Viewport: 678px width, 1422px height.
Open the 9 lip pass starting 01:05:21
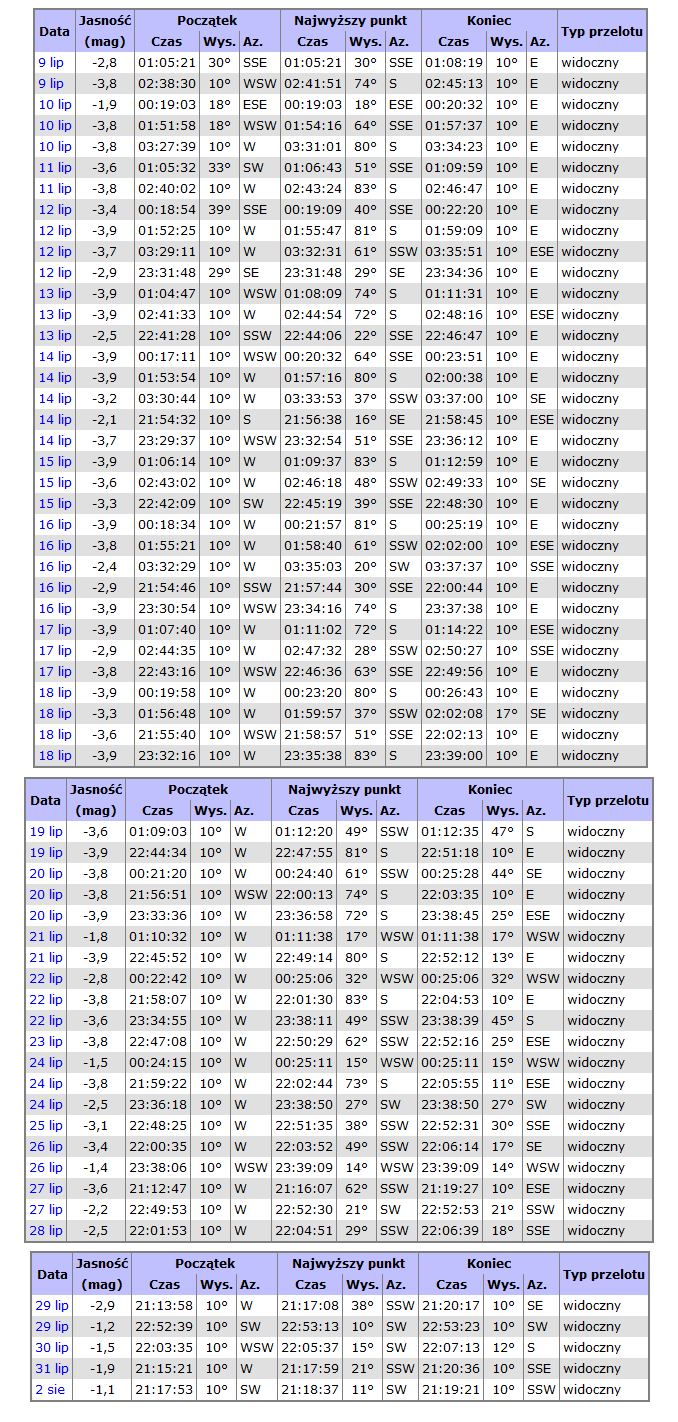(50, 62)
